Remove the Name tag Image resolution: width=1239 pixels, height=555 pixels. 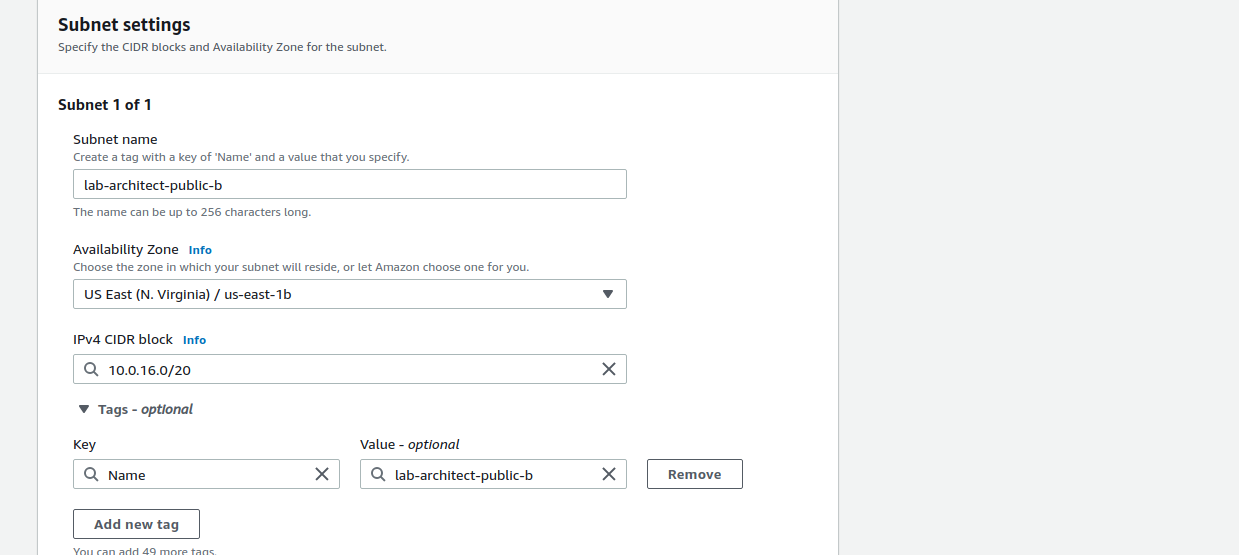point(694,474)
